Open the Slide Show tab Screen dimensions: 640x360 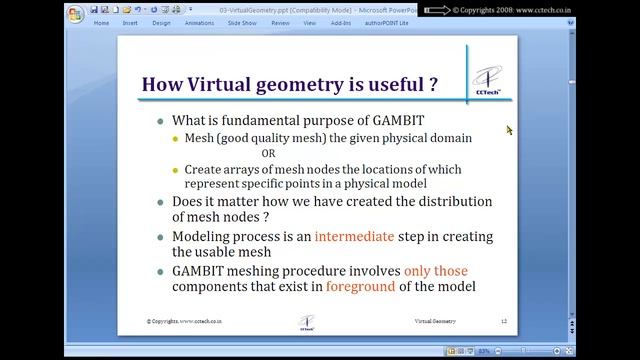(242, 23)
